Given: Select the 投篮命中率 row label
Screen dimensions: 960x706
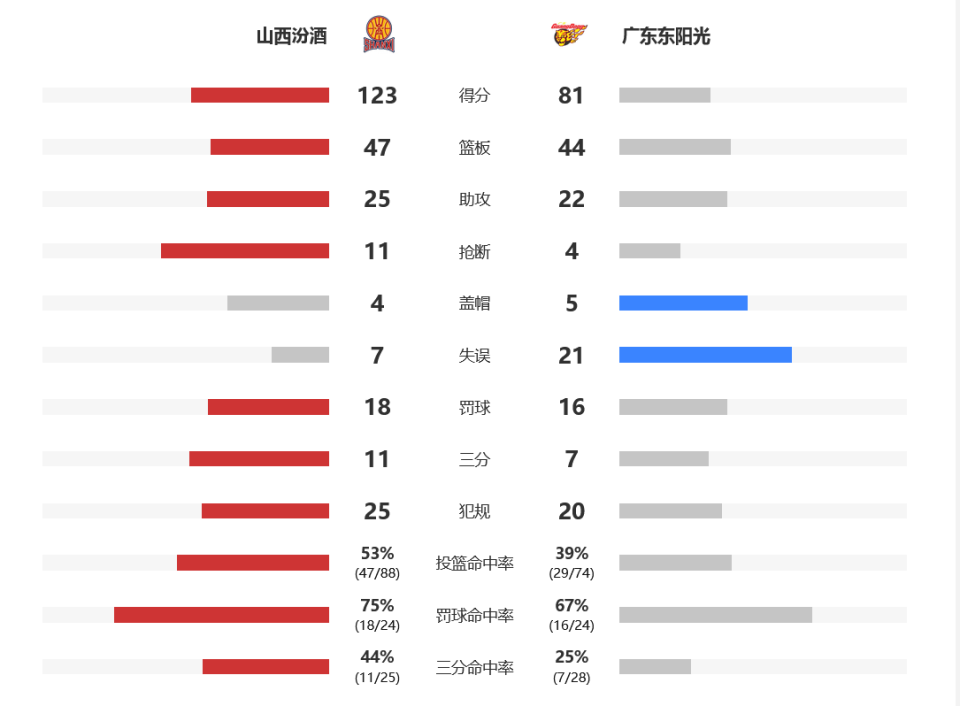Looking at the screenshot, I should (474, 563).
